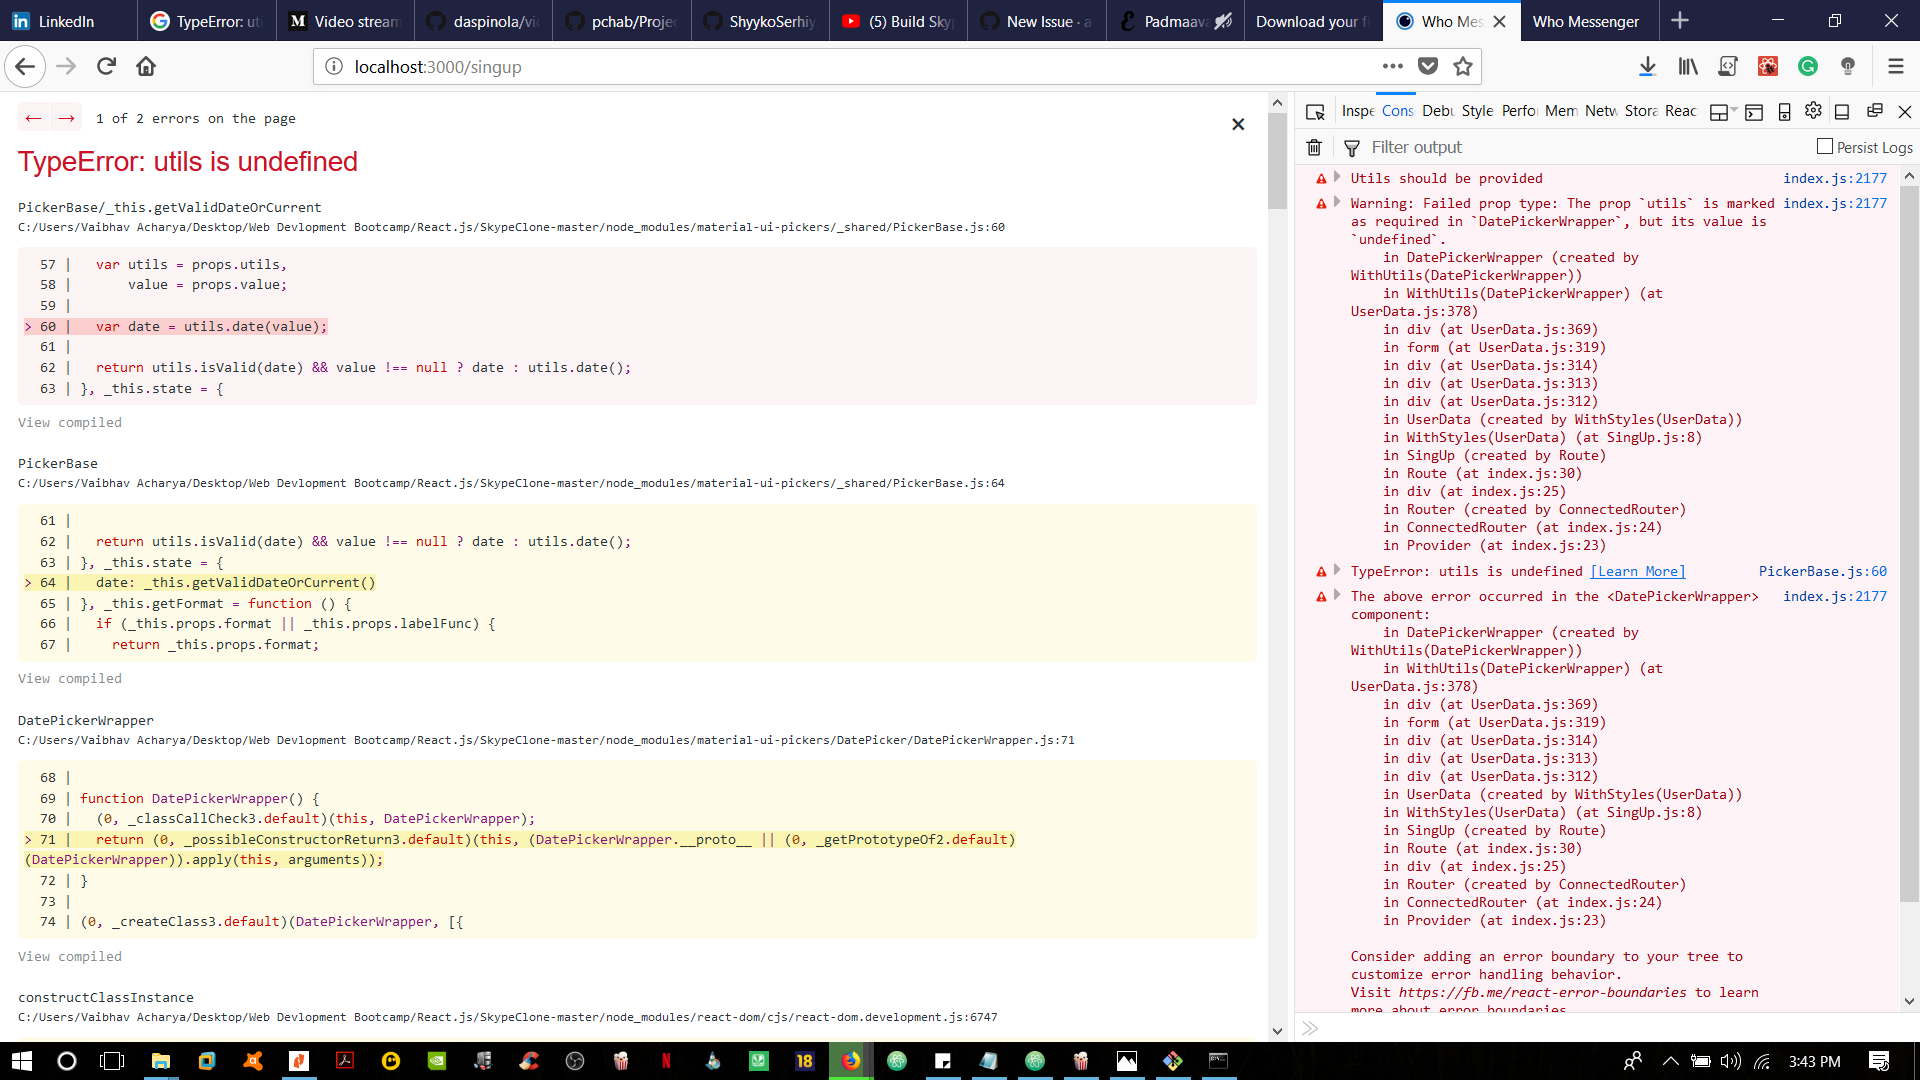Select the Pick an element inspector icon
This screenshot has height=1080, width=1920.
click(1316, 111)
